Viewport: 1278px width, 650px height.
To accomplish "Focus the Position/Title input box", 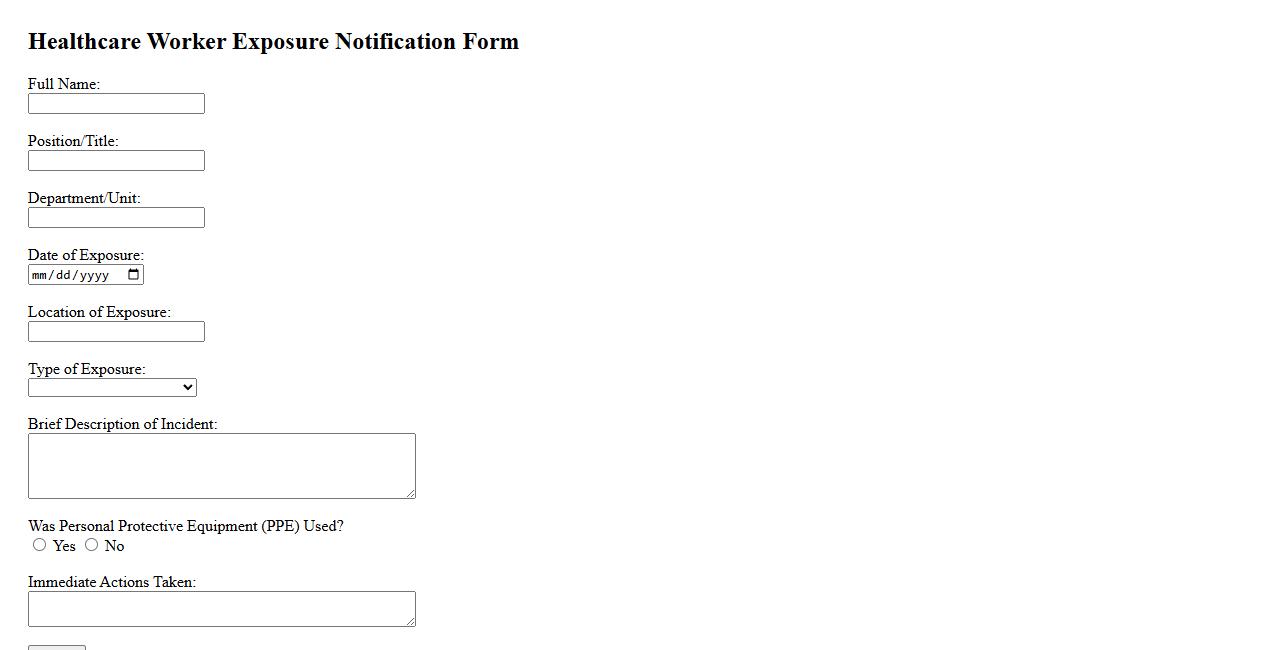I will pyautogui.click(x=116, y=161).
